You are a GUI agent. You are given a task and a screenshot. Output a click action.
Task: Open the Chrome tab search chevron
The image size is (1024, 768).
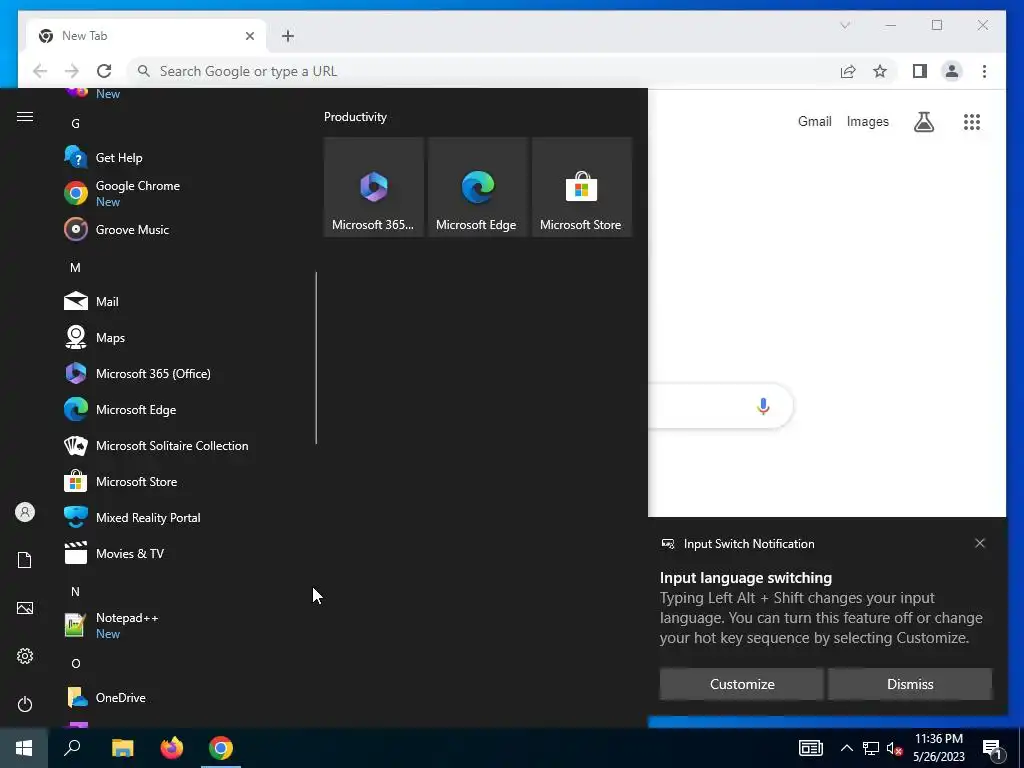(845, 25)
